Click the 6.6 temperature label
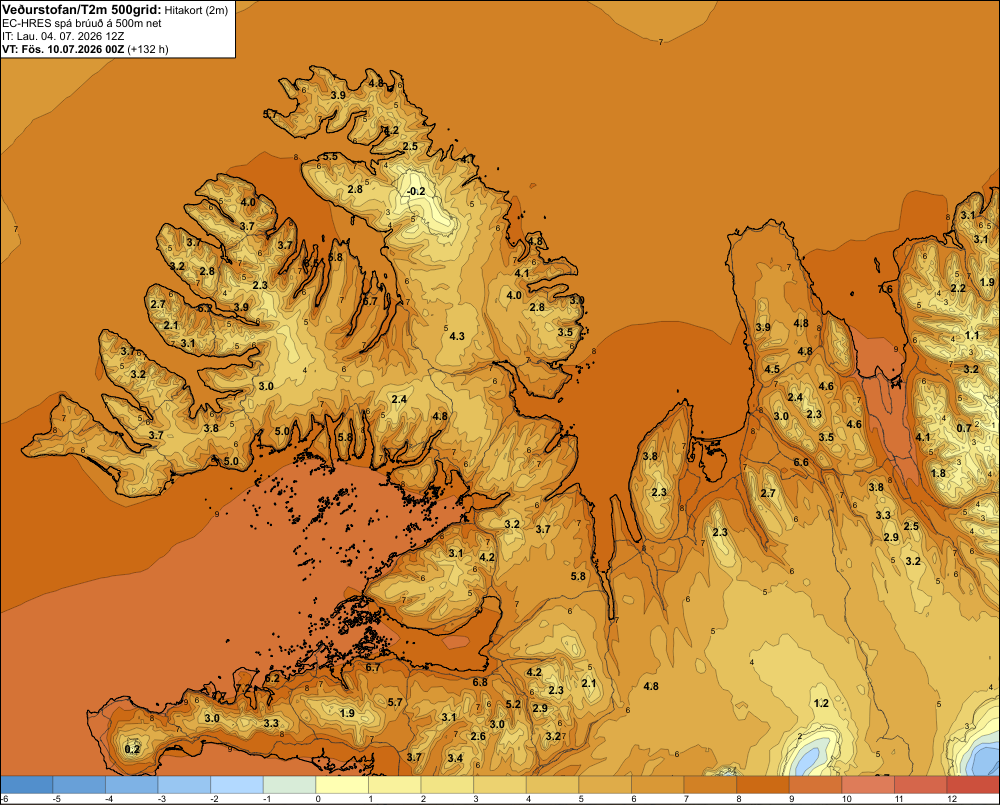Viewport: 1000px width, 805px height. click(x=801, y=462)
